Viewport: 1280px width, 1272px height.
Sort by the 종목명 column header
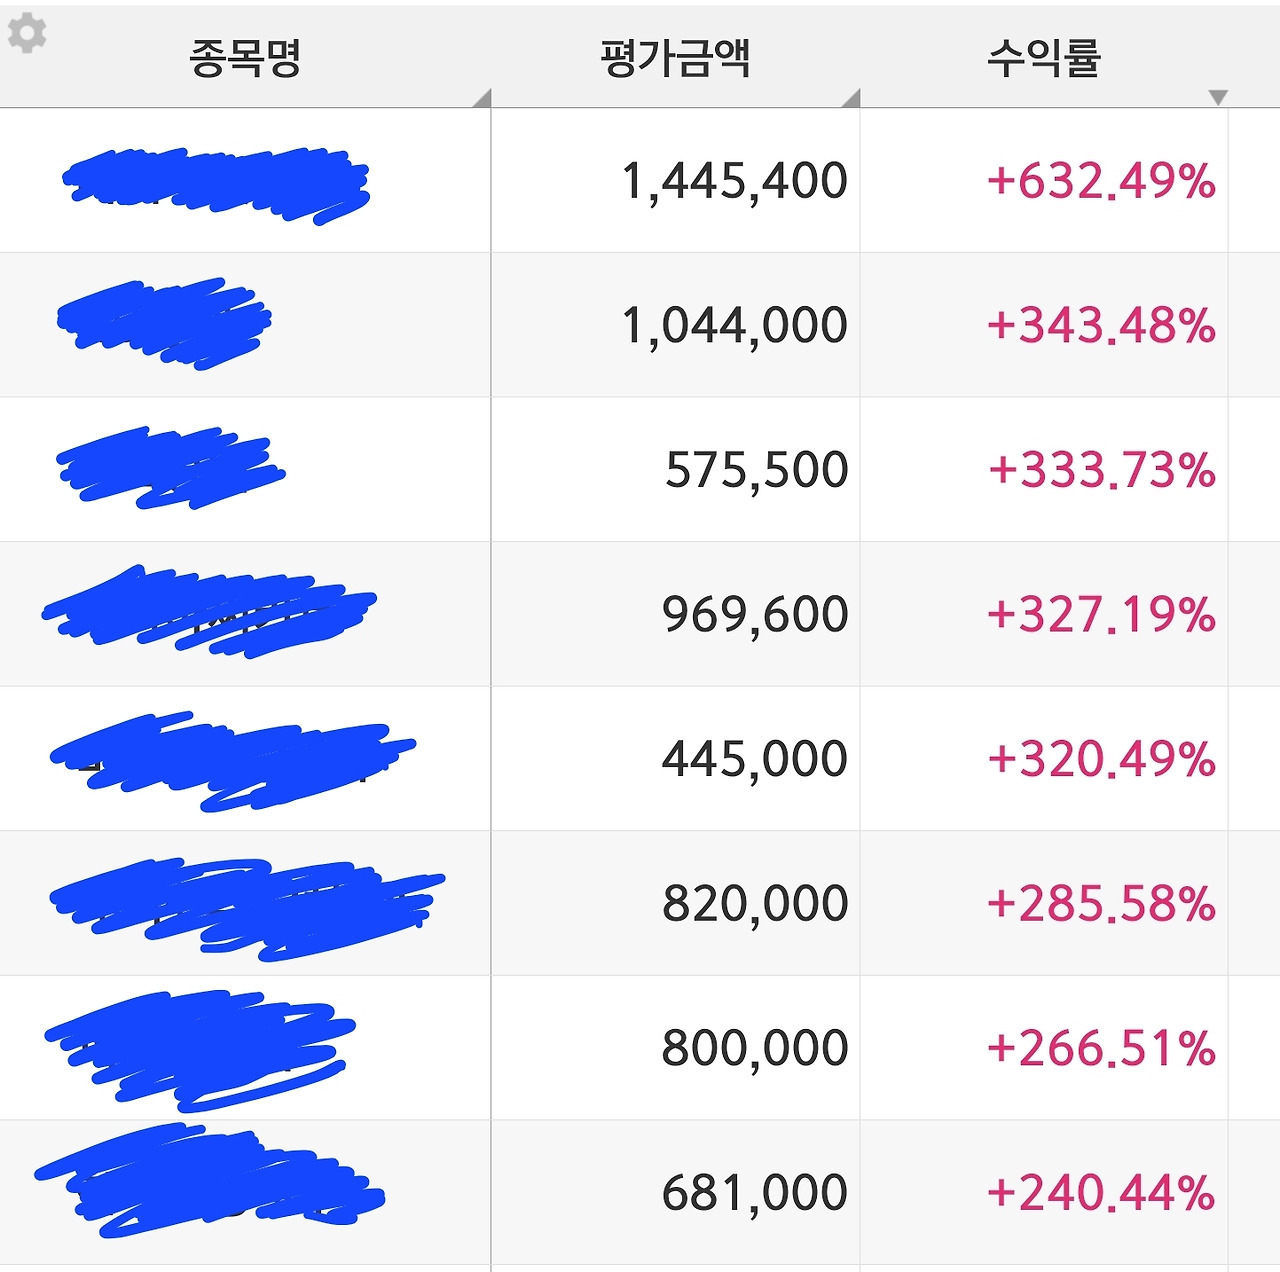(x=245, y=58)
